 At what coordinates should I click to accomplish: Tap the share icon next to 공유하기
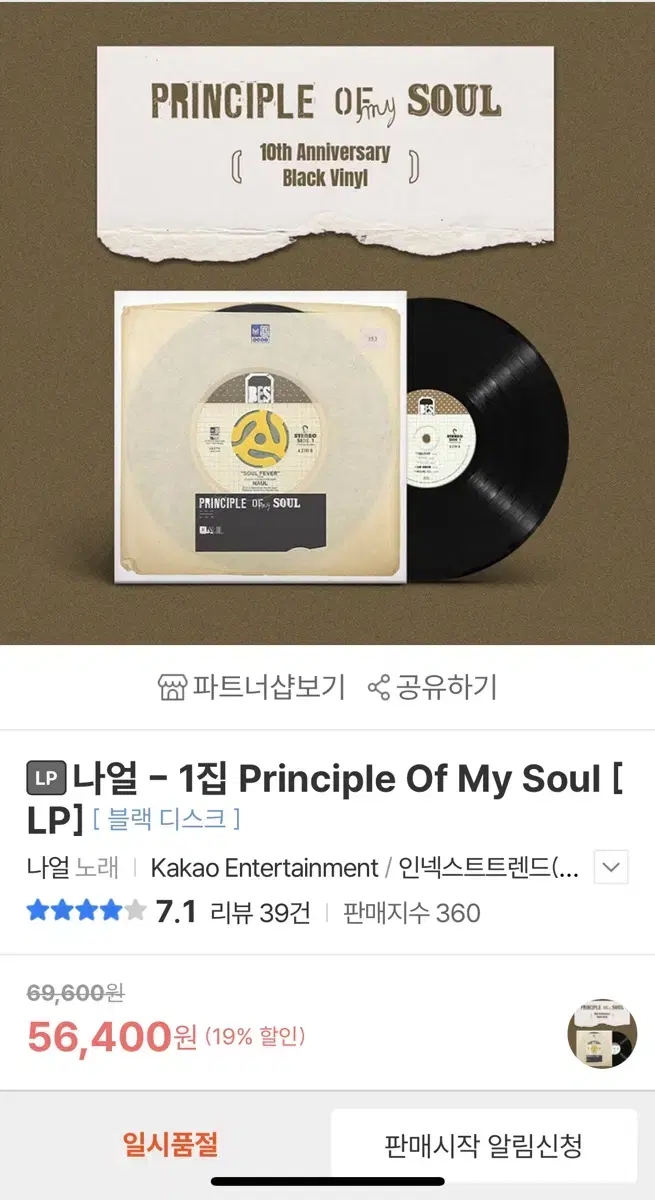(379, 688)
